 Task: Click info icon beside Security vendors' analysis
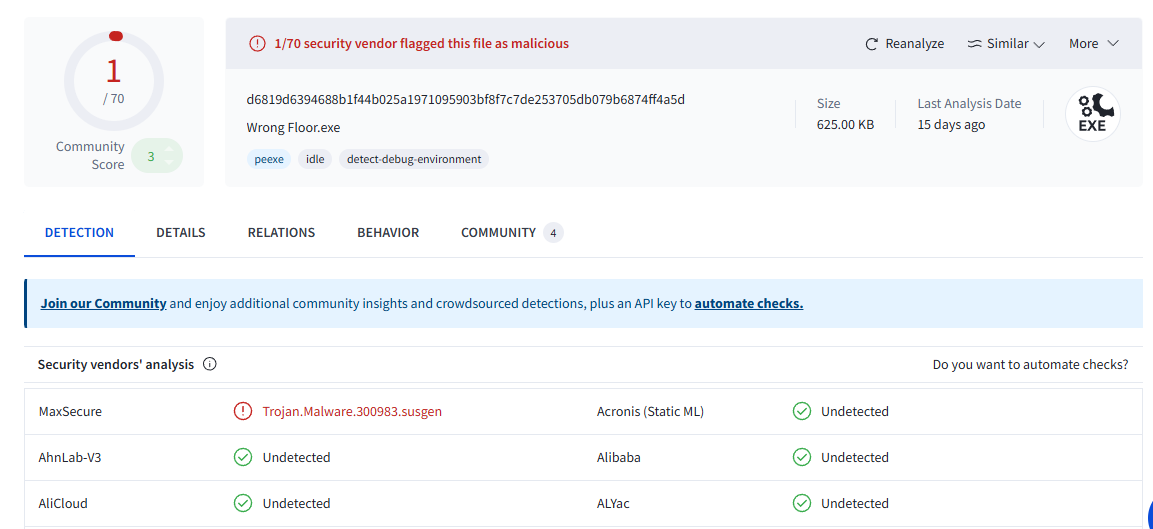point(210,364)
